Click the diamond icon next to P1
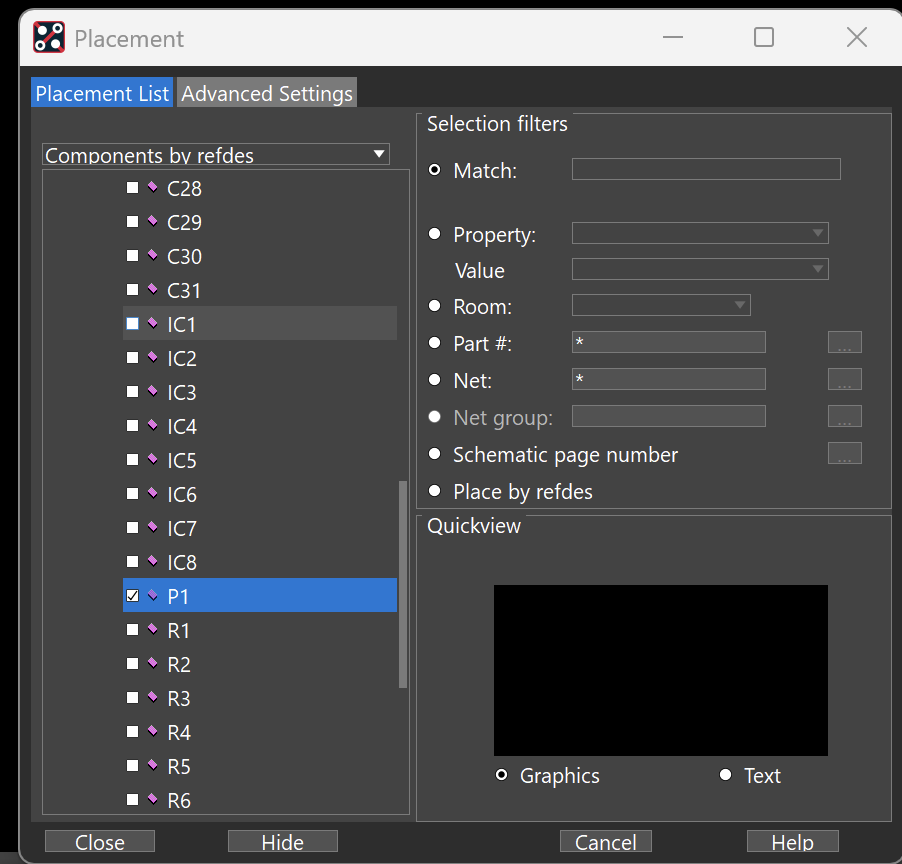This screenshot has width=902, height=864. coord(152,595)
